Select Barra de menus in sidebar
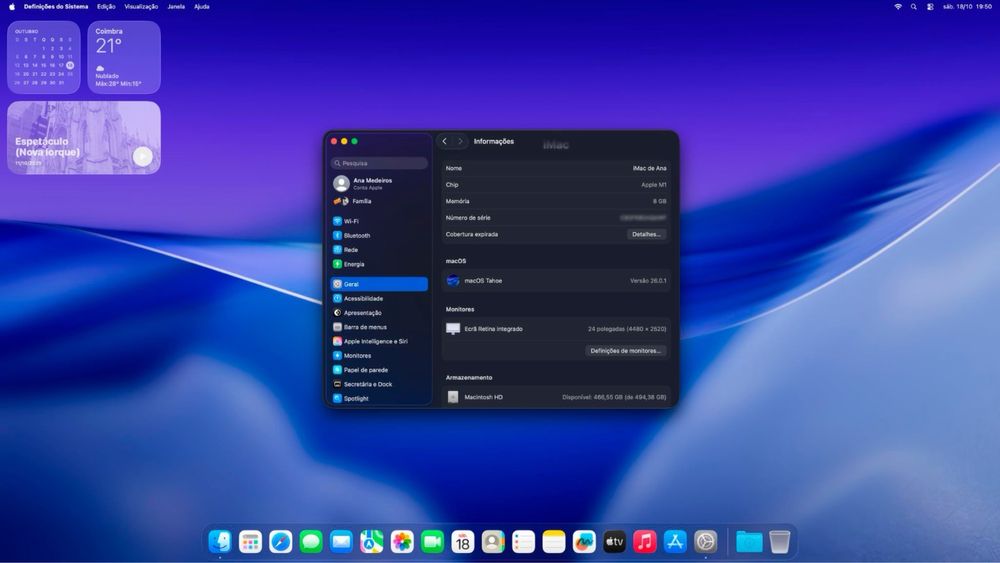 pos(379,327)
